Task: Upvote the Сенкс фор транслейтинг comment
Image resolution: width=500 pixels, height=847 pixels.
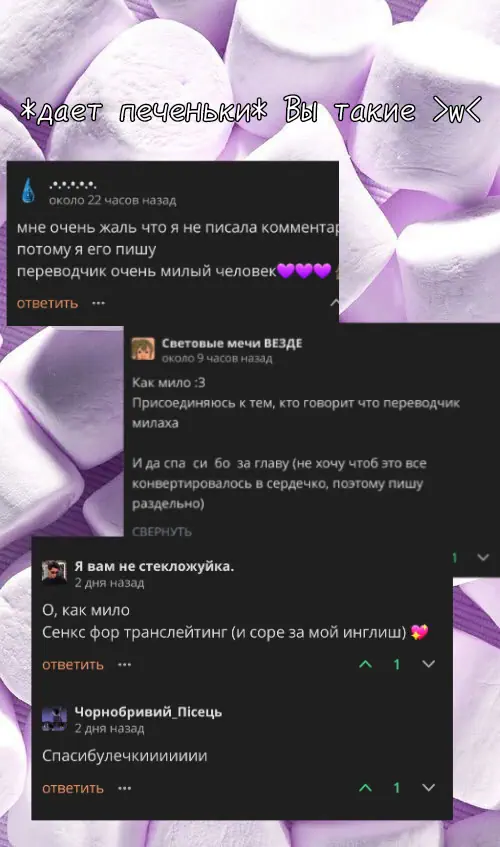Action: point(366,664)
